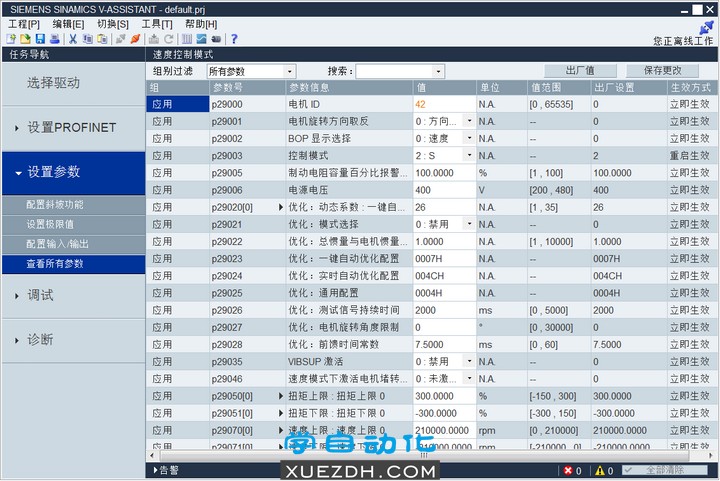Image resolution: width=720 pixels, height=481 pixels.
Task: Open the 编辑[E] menu
Action: tap(68, 24)
